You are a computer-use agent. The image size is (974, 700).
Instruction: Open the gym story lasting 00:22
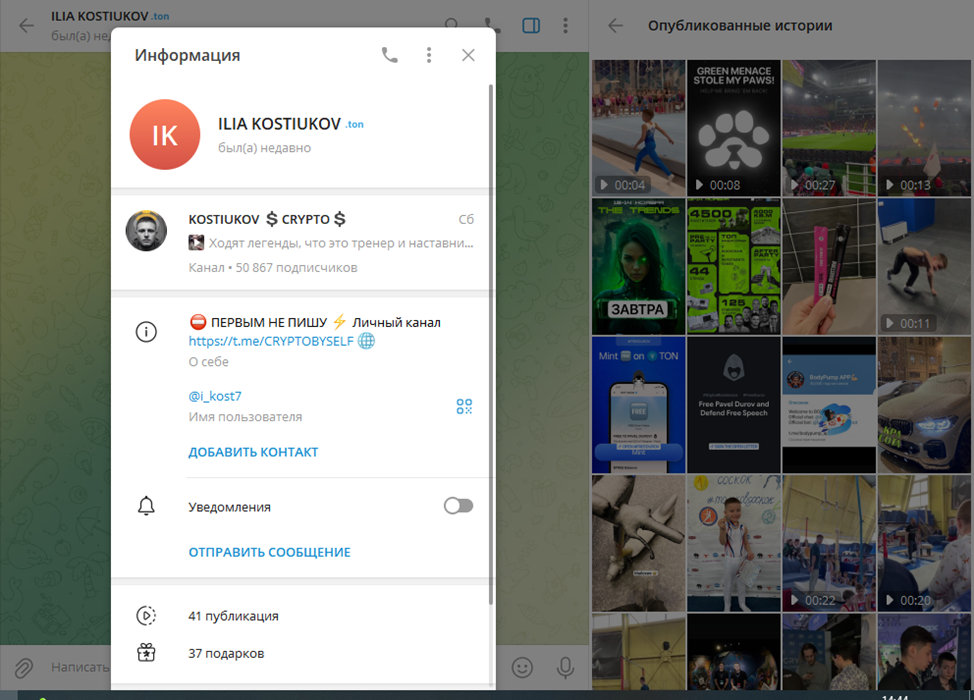829,543
